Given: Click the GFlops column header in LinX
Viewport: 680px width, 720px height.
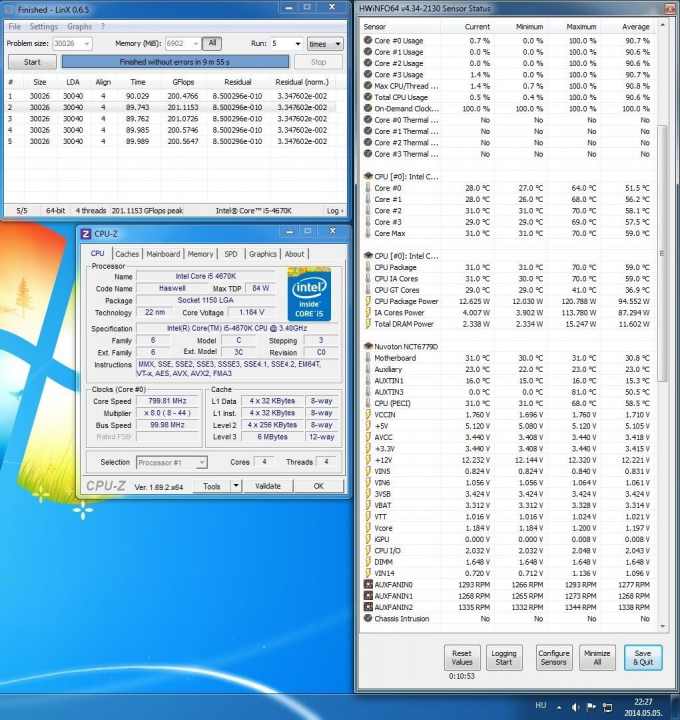Looking at the screenshot, I should pos(183,82).
